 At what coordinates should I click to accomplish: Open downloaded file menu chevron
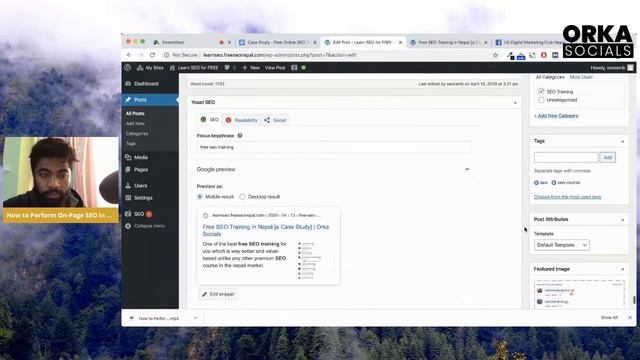[x=196, y=318]
